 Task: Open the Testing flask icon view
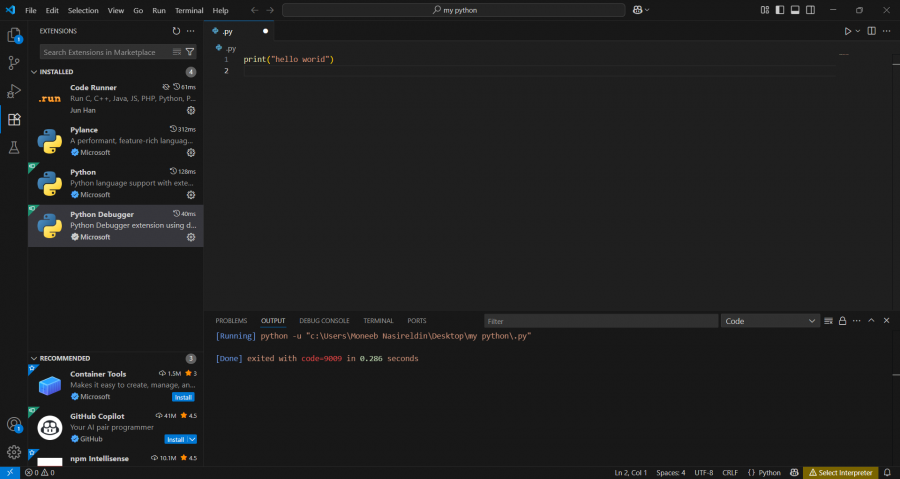14,147
